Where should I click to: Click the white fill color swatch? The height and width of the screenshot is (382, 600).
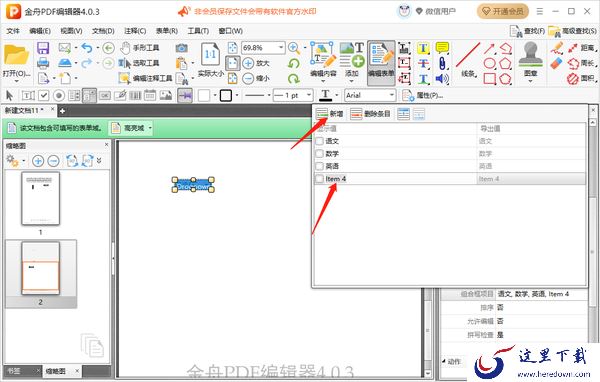[204, 95]
